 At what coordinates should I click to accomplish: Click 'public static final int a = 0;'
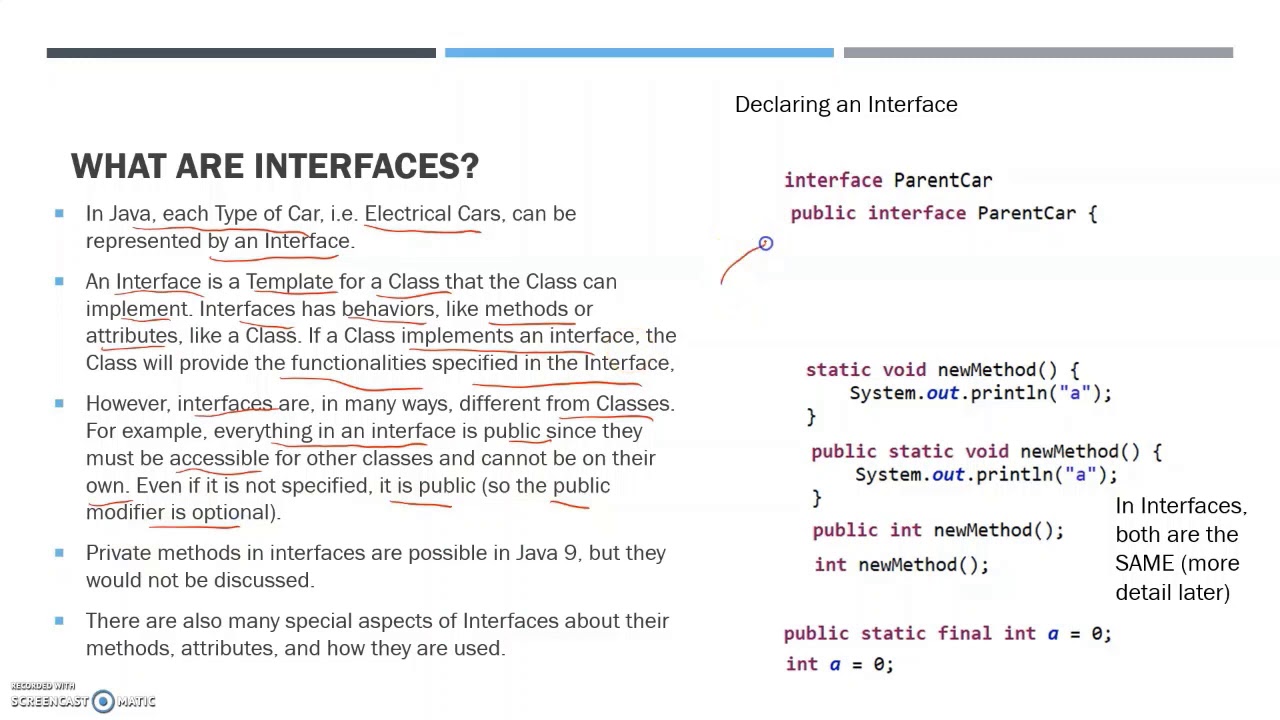(x=947, y=634)
